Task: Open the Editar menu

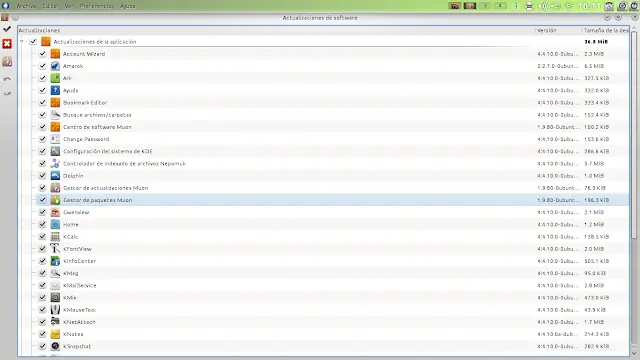Action: point(50,6)
